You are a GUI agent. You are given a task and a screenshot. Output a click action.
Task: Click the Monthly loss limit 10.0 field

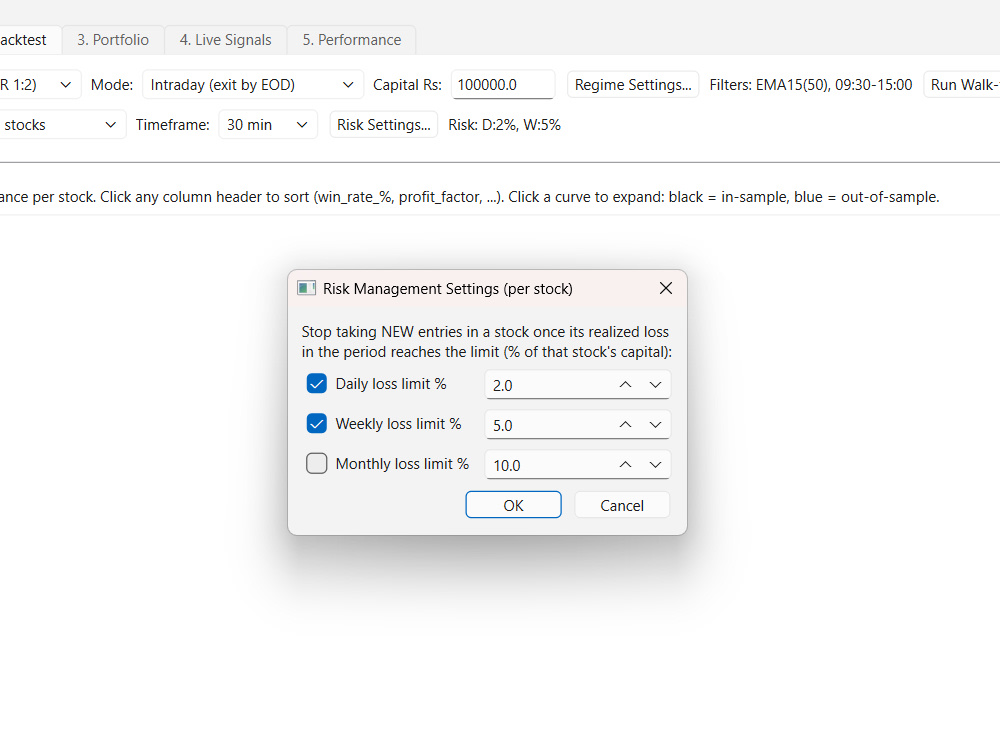578,465
